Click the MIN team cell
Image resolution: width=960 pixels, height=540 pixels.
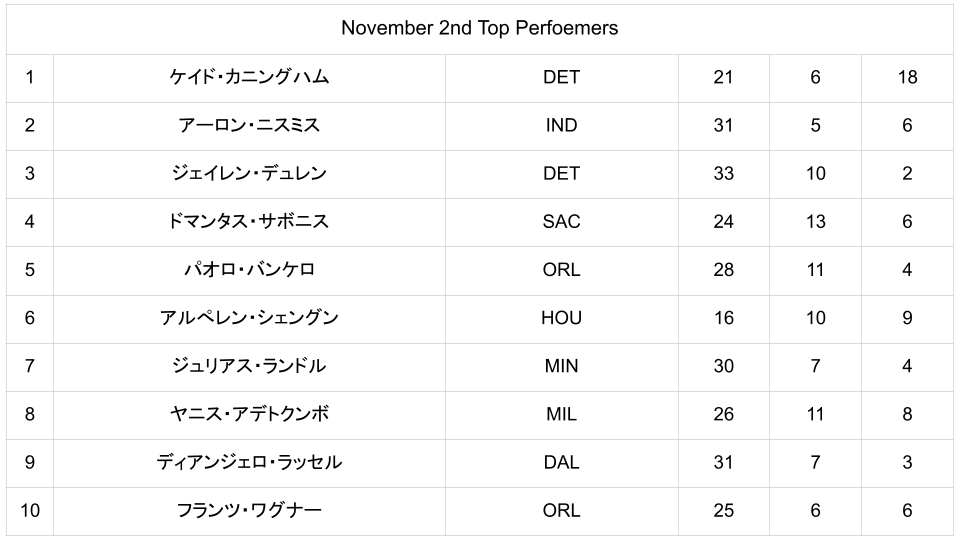561,366
